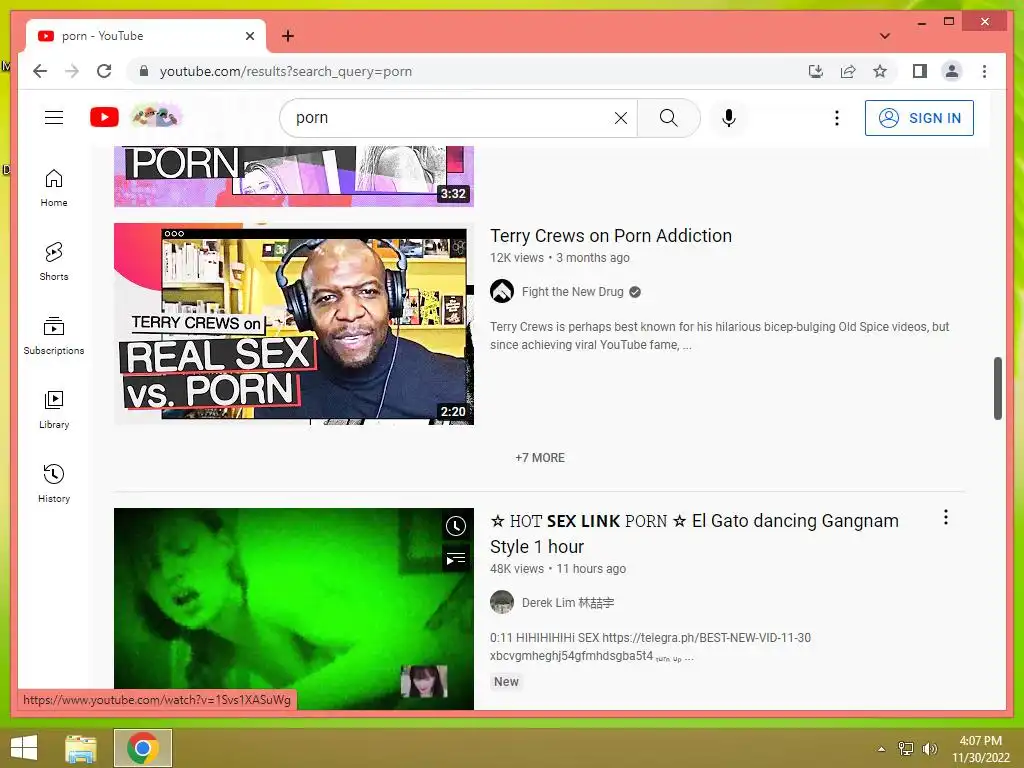Toggle the Chrome side panel

920,71
